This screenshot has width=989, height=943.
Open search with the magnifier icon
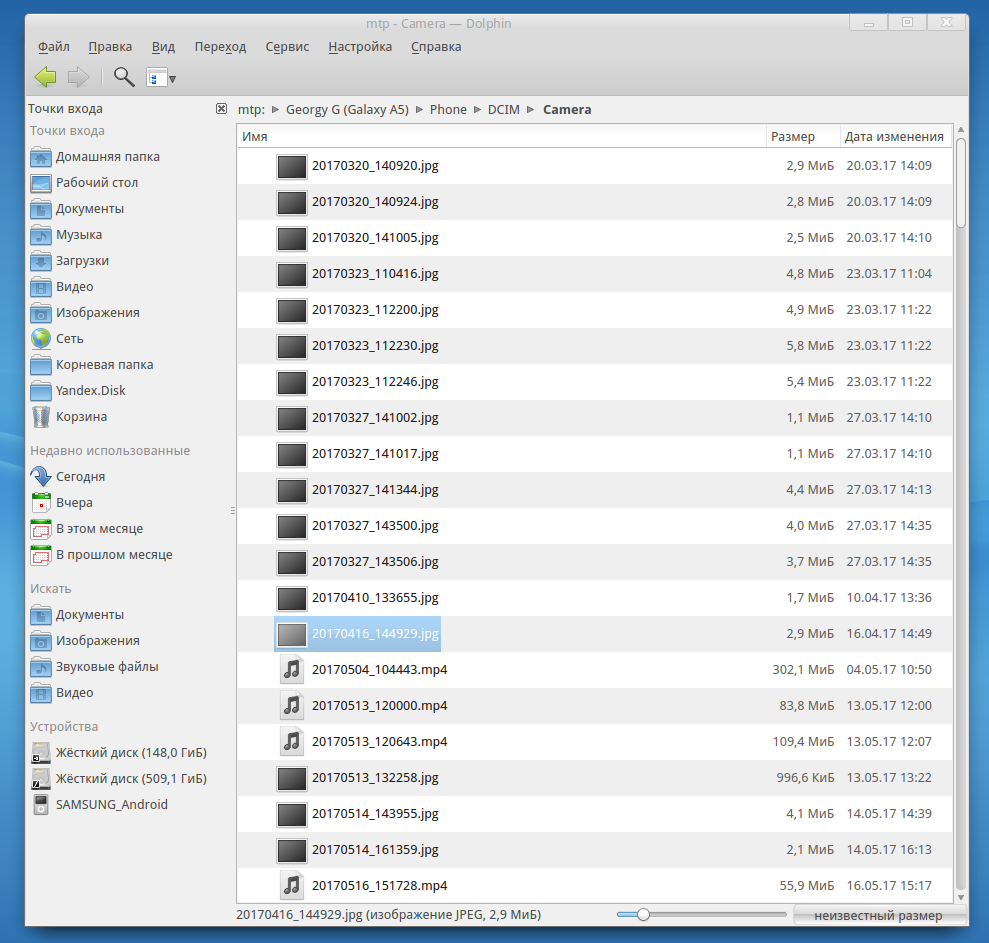point(124,78)
